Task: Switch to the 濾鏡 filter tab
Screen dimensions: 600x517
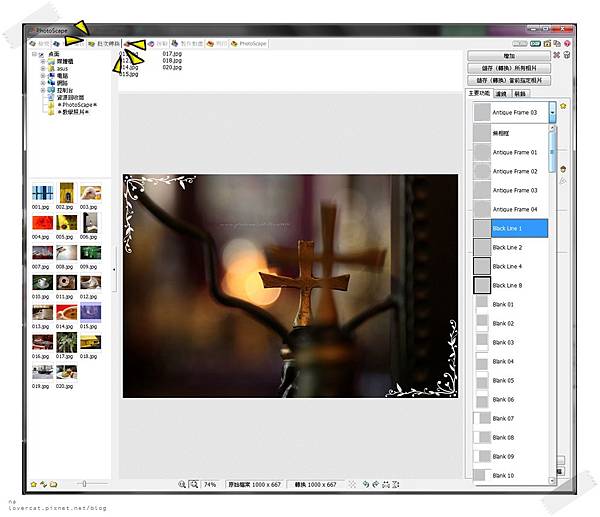Action: [501, 94]
